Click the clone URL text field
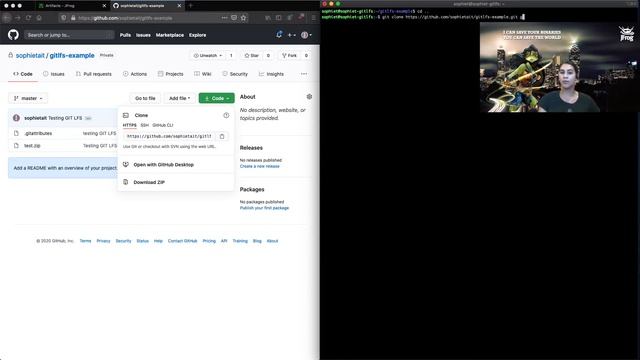Screen dimensions: 640x360 (x=169, y=136)
